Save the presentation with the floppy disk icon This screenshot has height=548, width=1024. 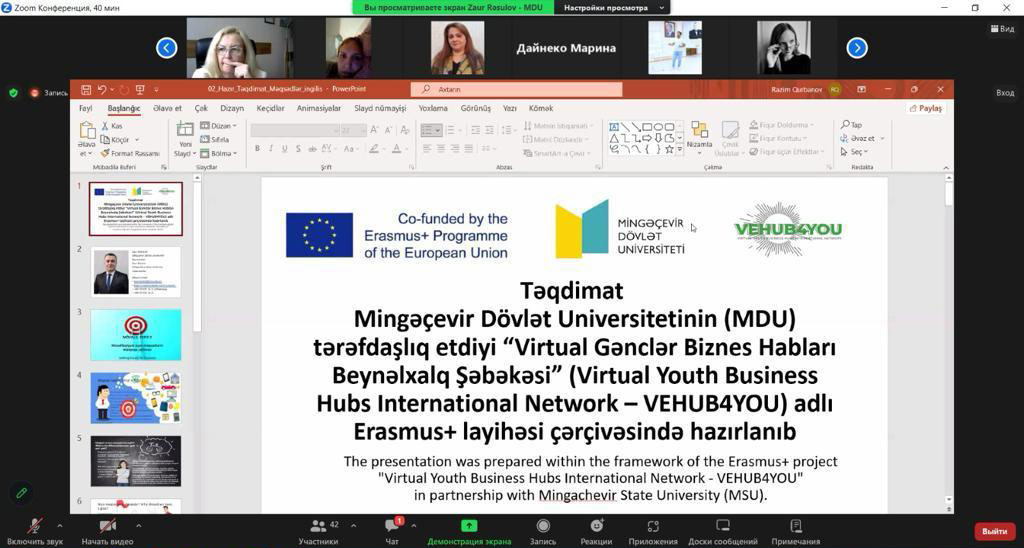[86, 89]
